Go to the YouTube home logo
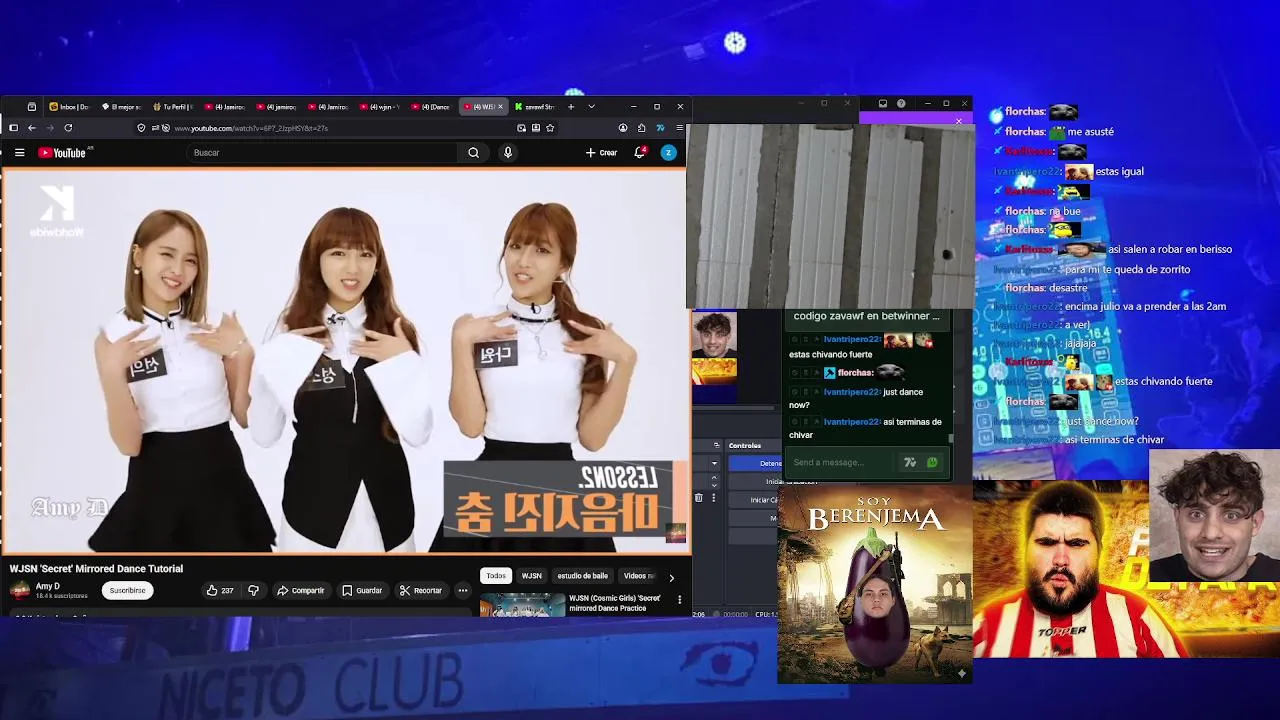The height and width of the screenshot is (720, 1280). [63, 153]
